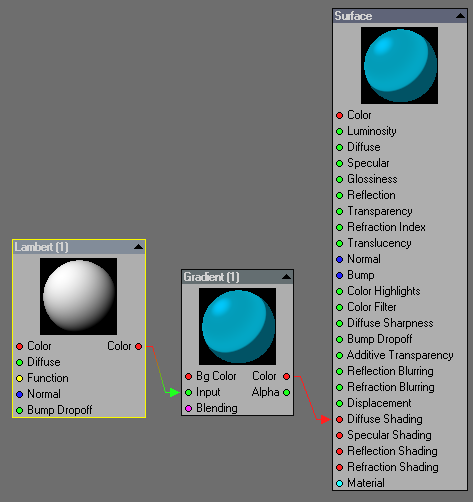Viewport: 473px width, 502px height.
Task: Click the Diffuse Sharpness input connector
Action: click(x=339, y=323)
